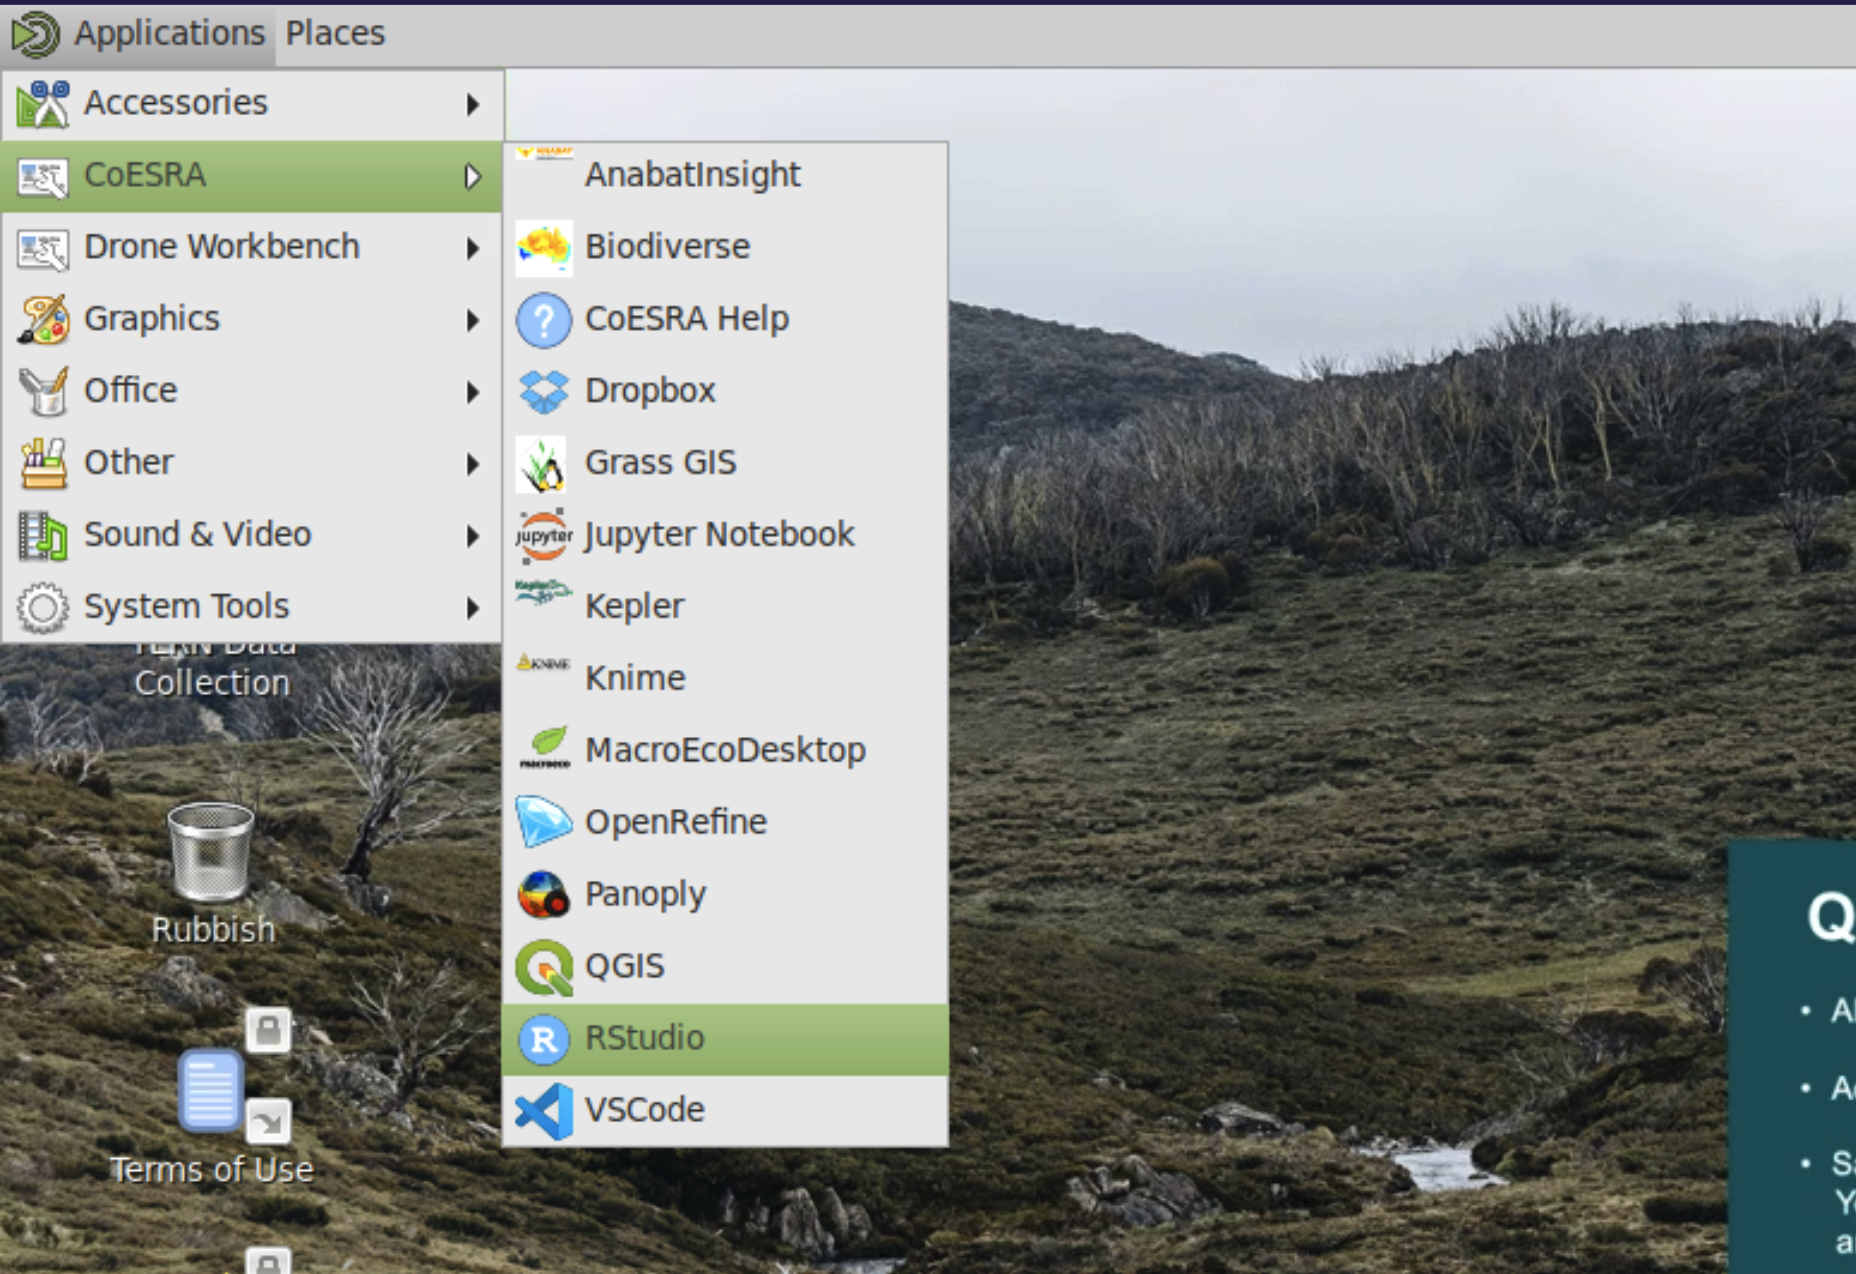Select the Terms of Use label text
1856x1274 pixels.
[x=212, y=1170]
